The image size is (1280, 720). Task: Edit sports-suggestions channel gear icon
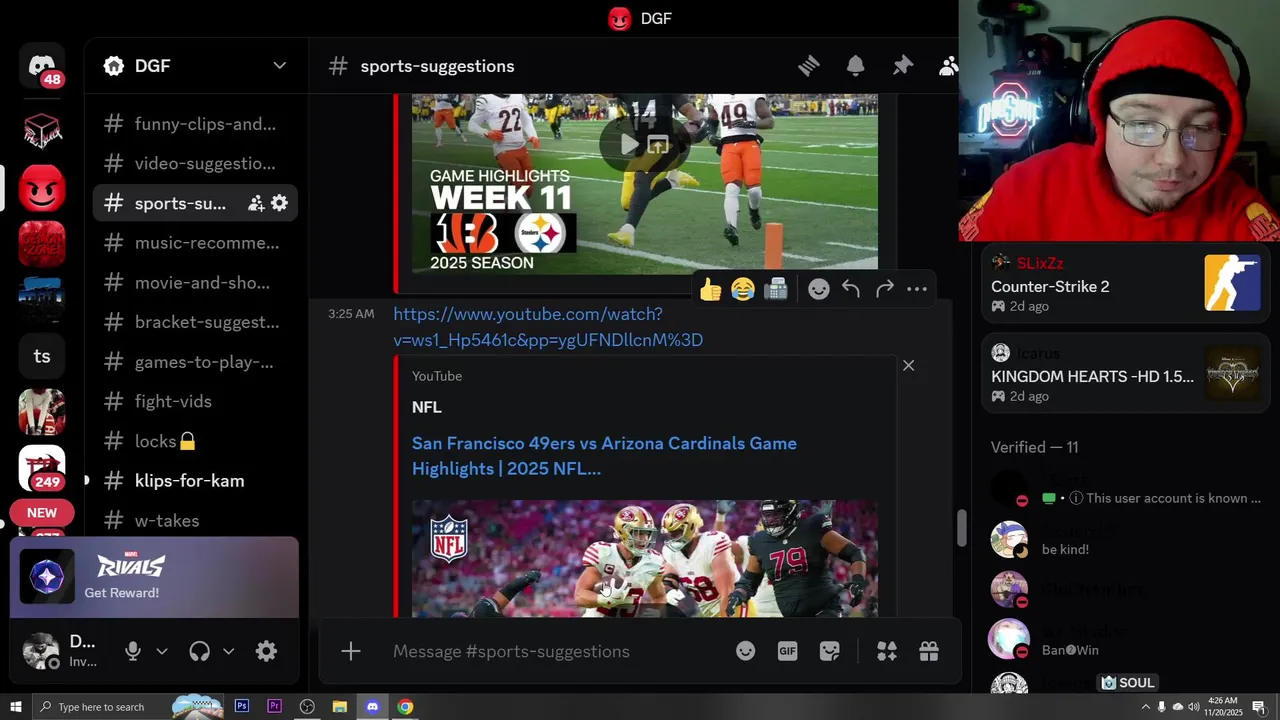(280, 203)
